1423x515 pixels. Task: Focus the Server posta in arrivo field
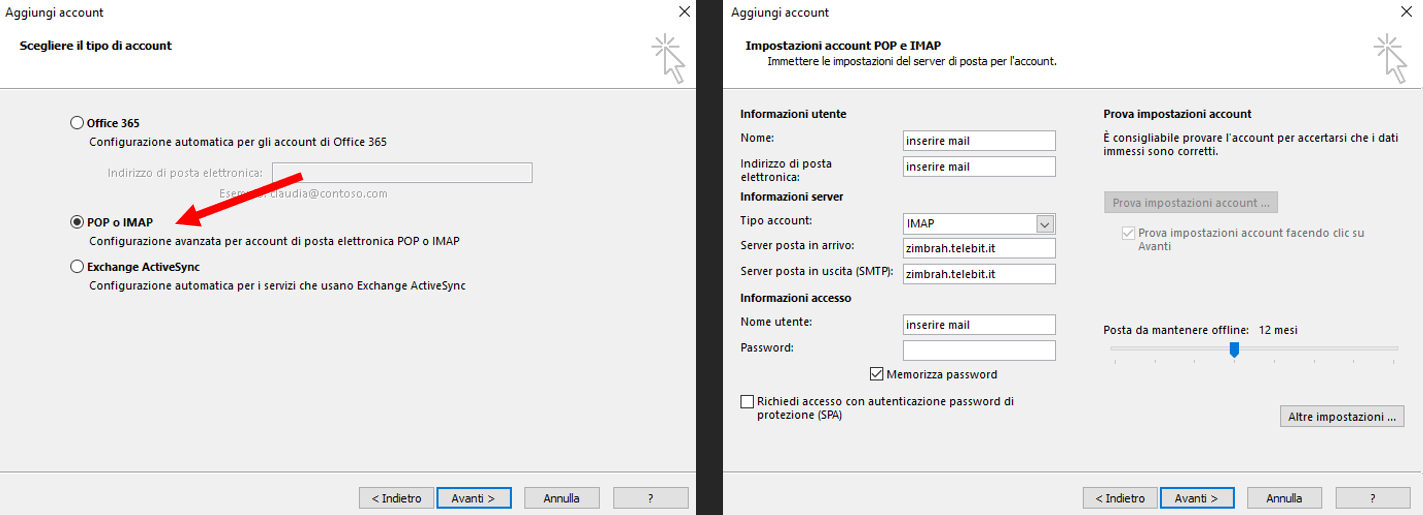[978, 248]
